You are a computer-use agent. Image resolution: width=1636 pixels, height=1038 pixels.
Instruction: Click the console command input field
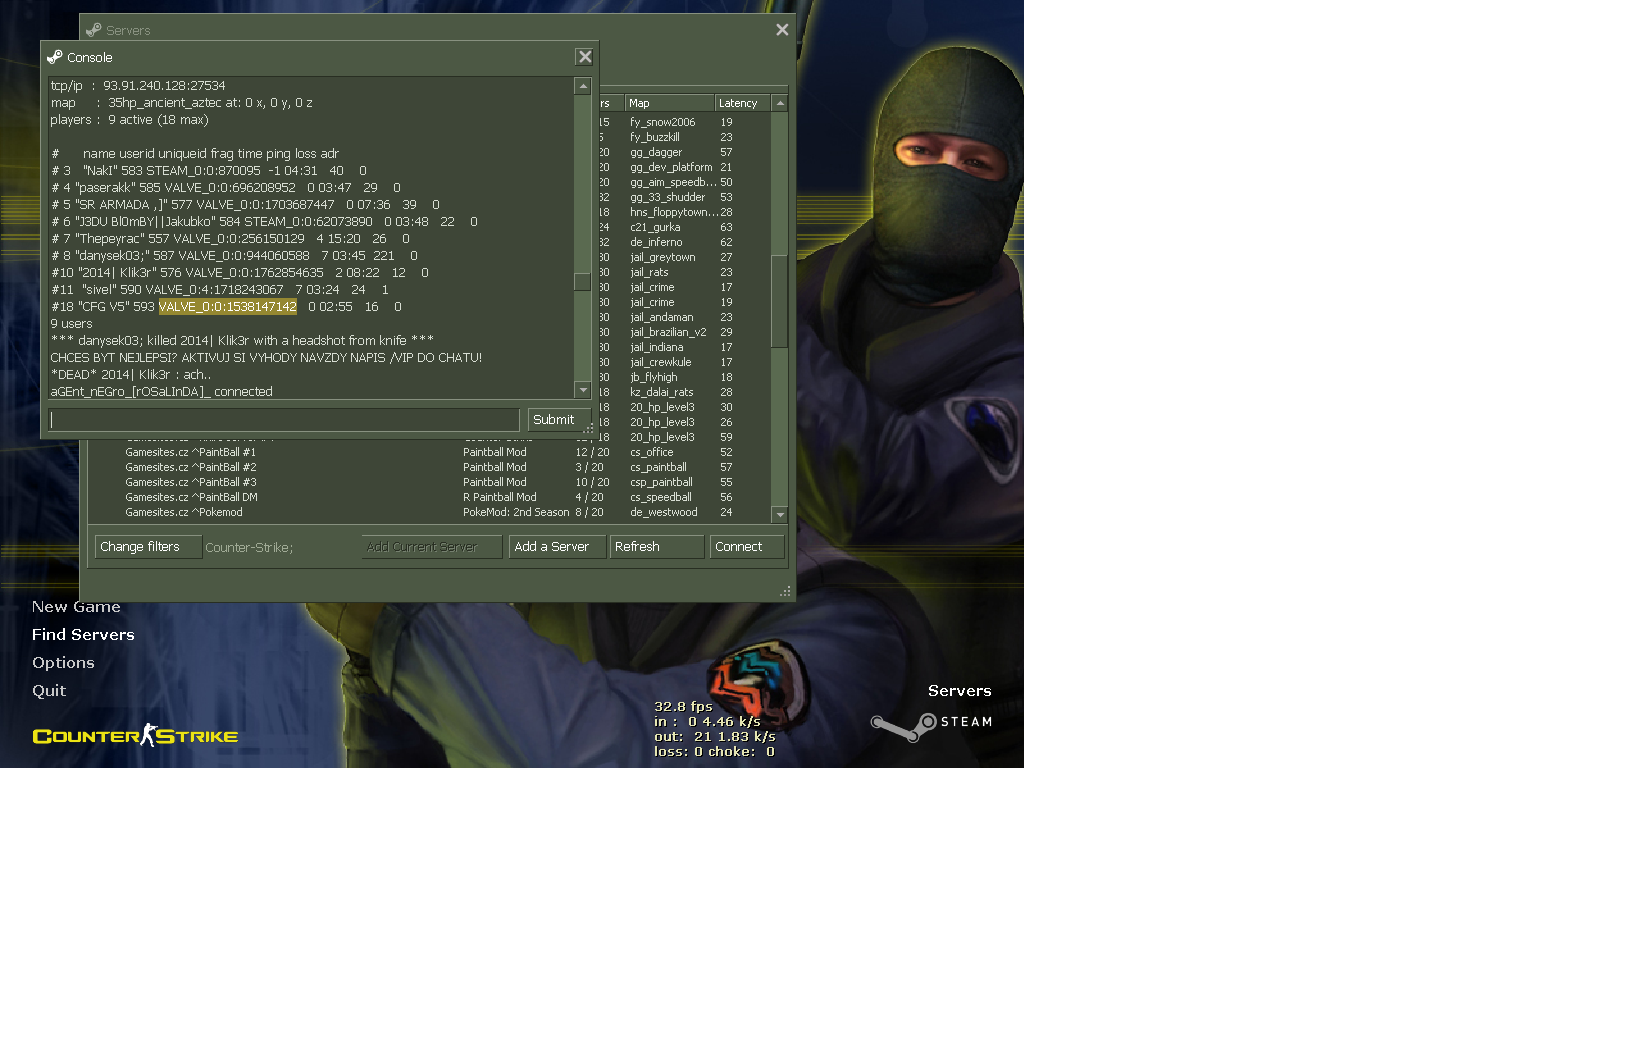(x=284, y=420)
